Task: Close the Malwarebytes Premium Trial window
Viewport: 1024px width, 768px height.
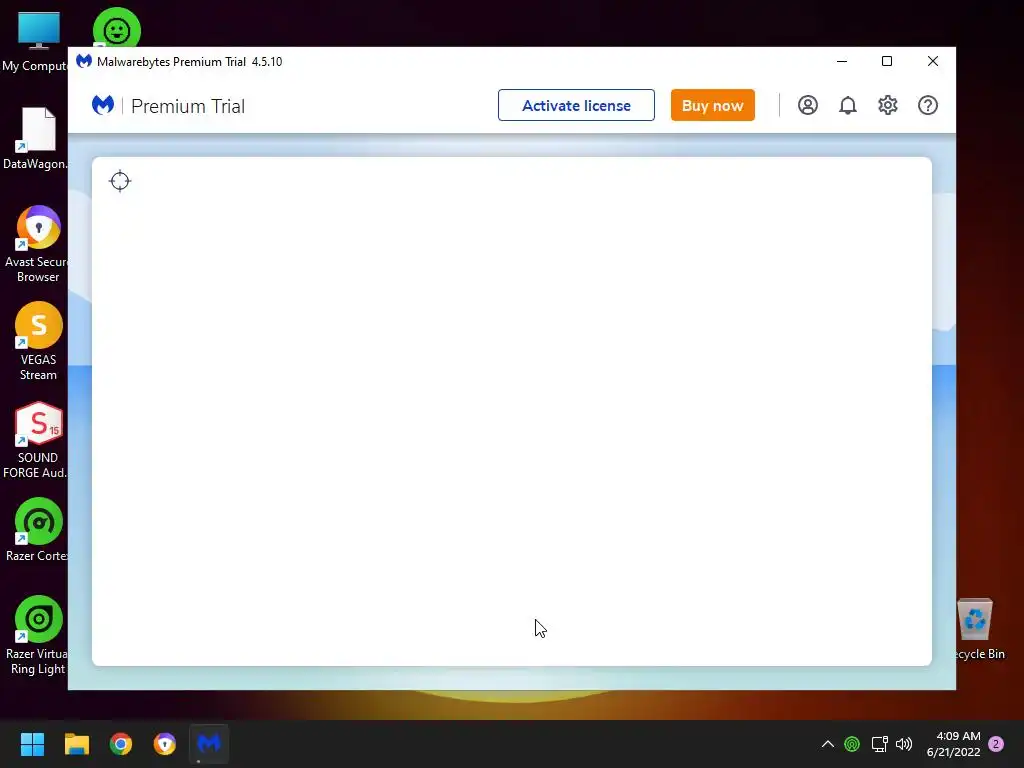Action: point(933,61)
